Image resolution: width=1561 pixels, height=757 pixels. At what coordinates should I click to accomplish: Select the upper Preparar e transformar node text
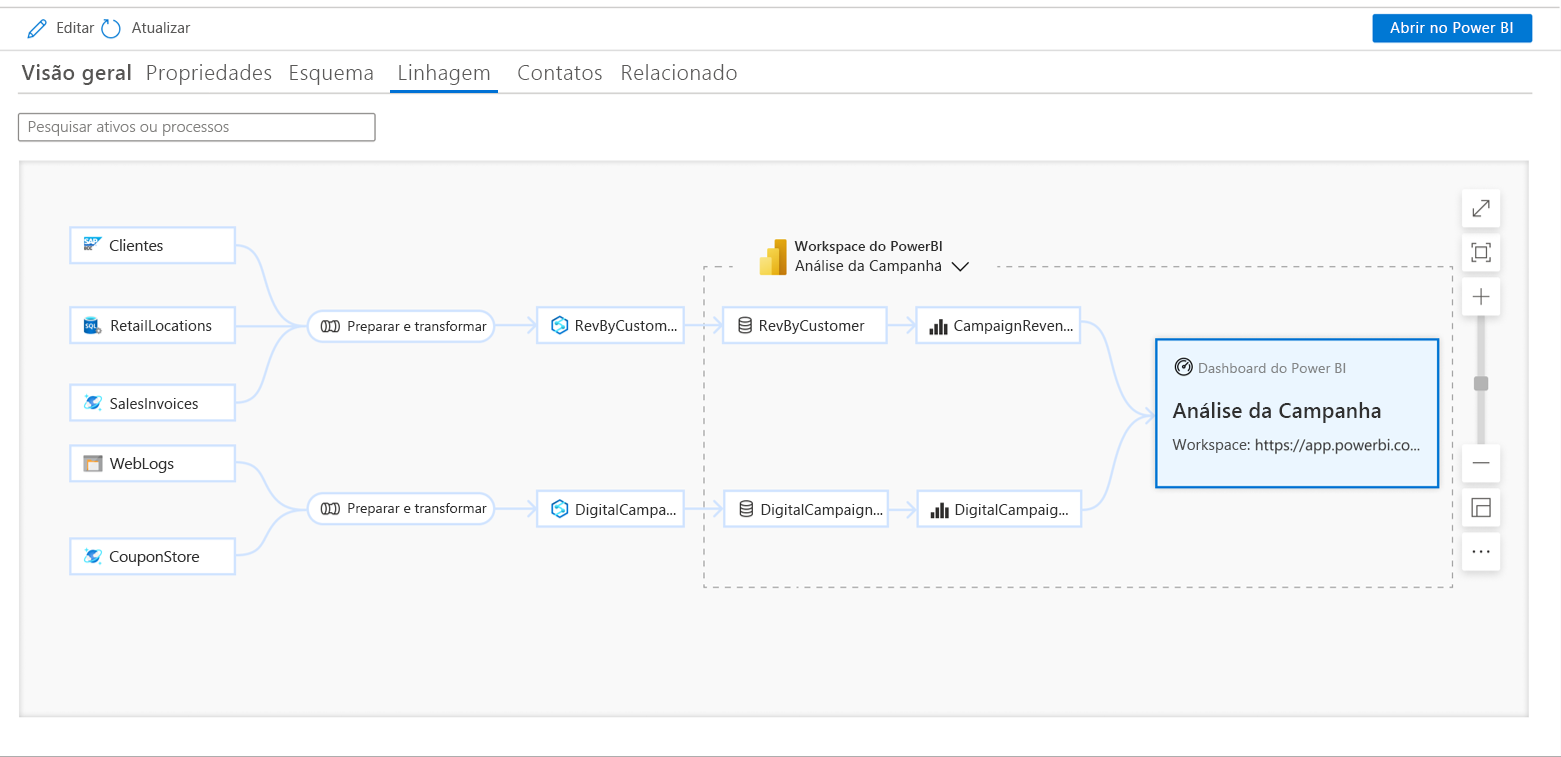tap(417, 326)
